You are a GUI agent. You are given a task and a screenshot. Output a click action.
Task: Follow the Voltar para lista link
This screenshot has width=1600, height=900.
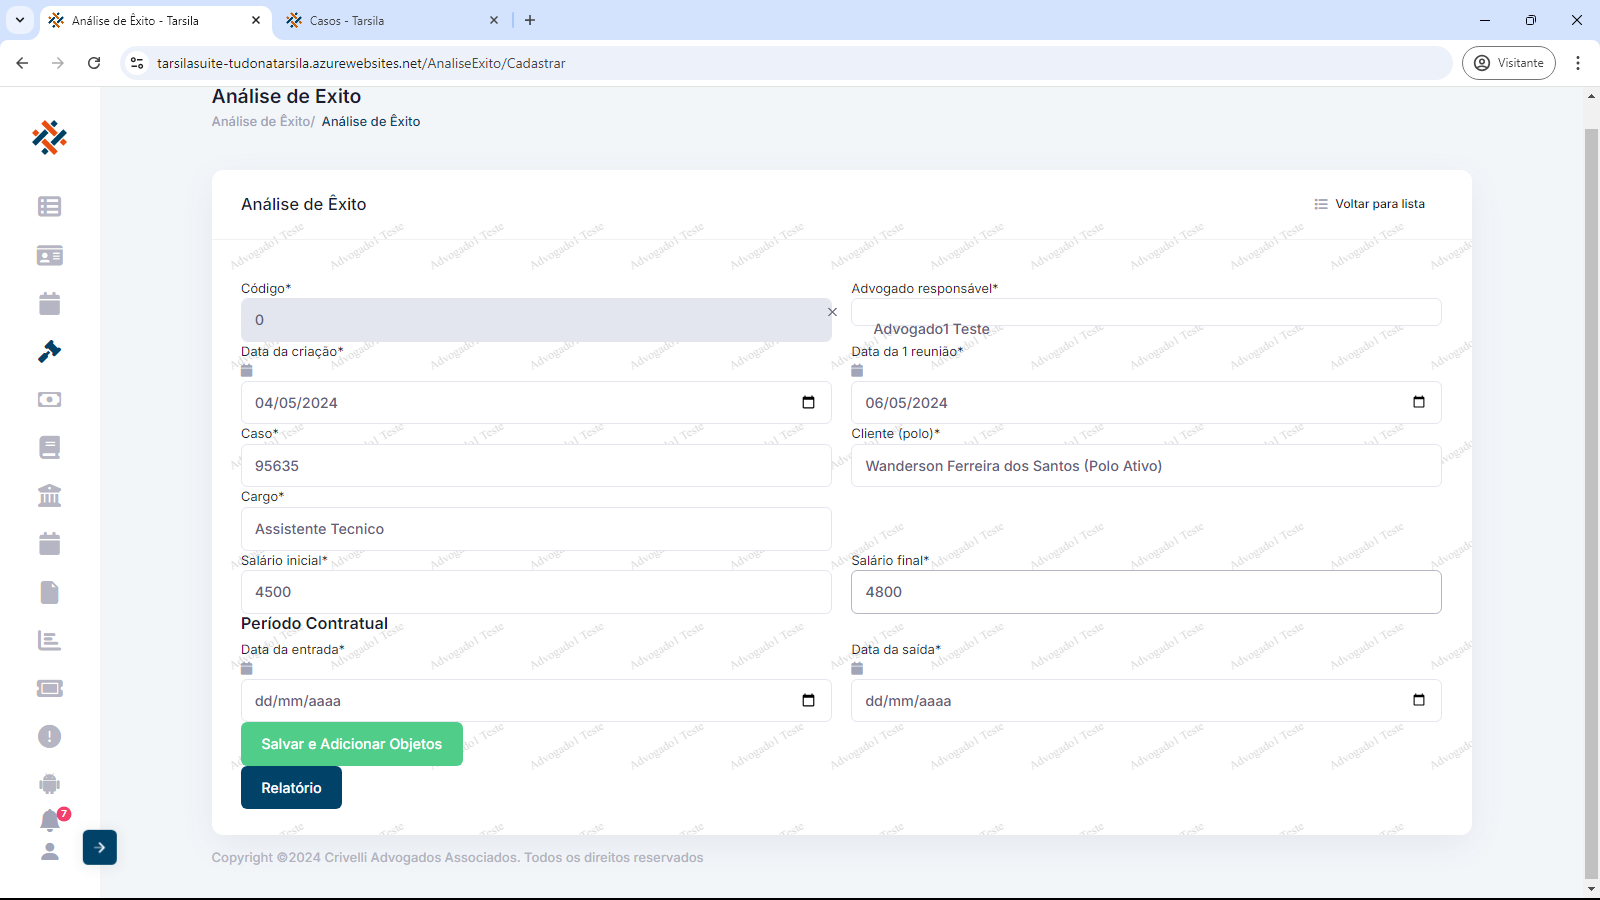pos(1369,204)
